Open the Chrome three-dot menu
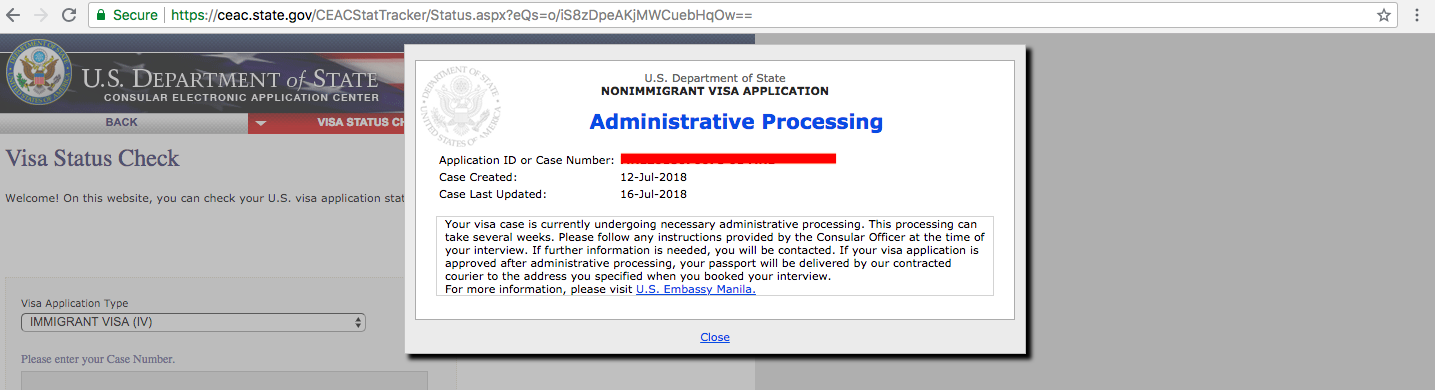Image resolution: width=1435 pixels, height=390 pixels. click(x=1417, y=16)
